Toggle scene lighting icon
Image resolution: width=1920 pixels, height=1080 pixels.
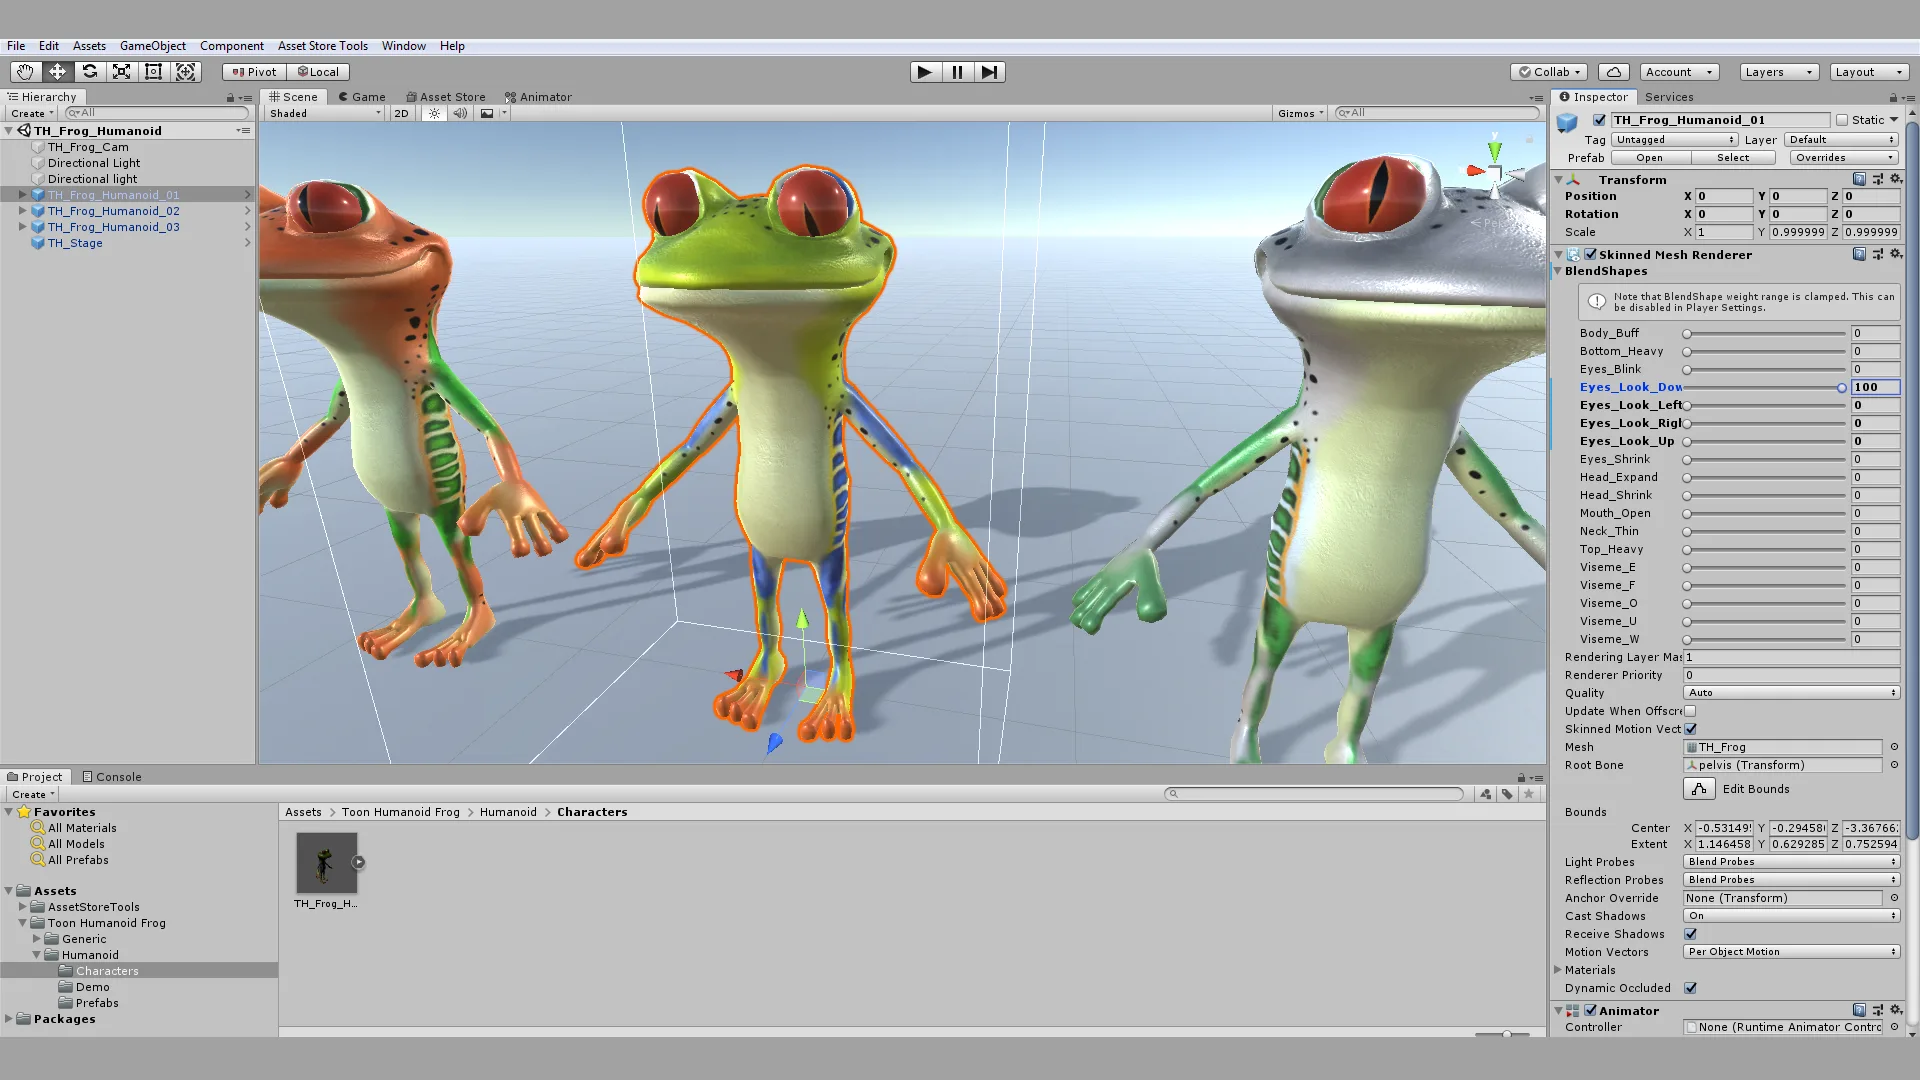click(x=434, y=113)
